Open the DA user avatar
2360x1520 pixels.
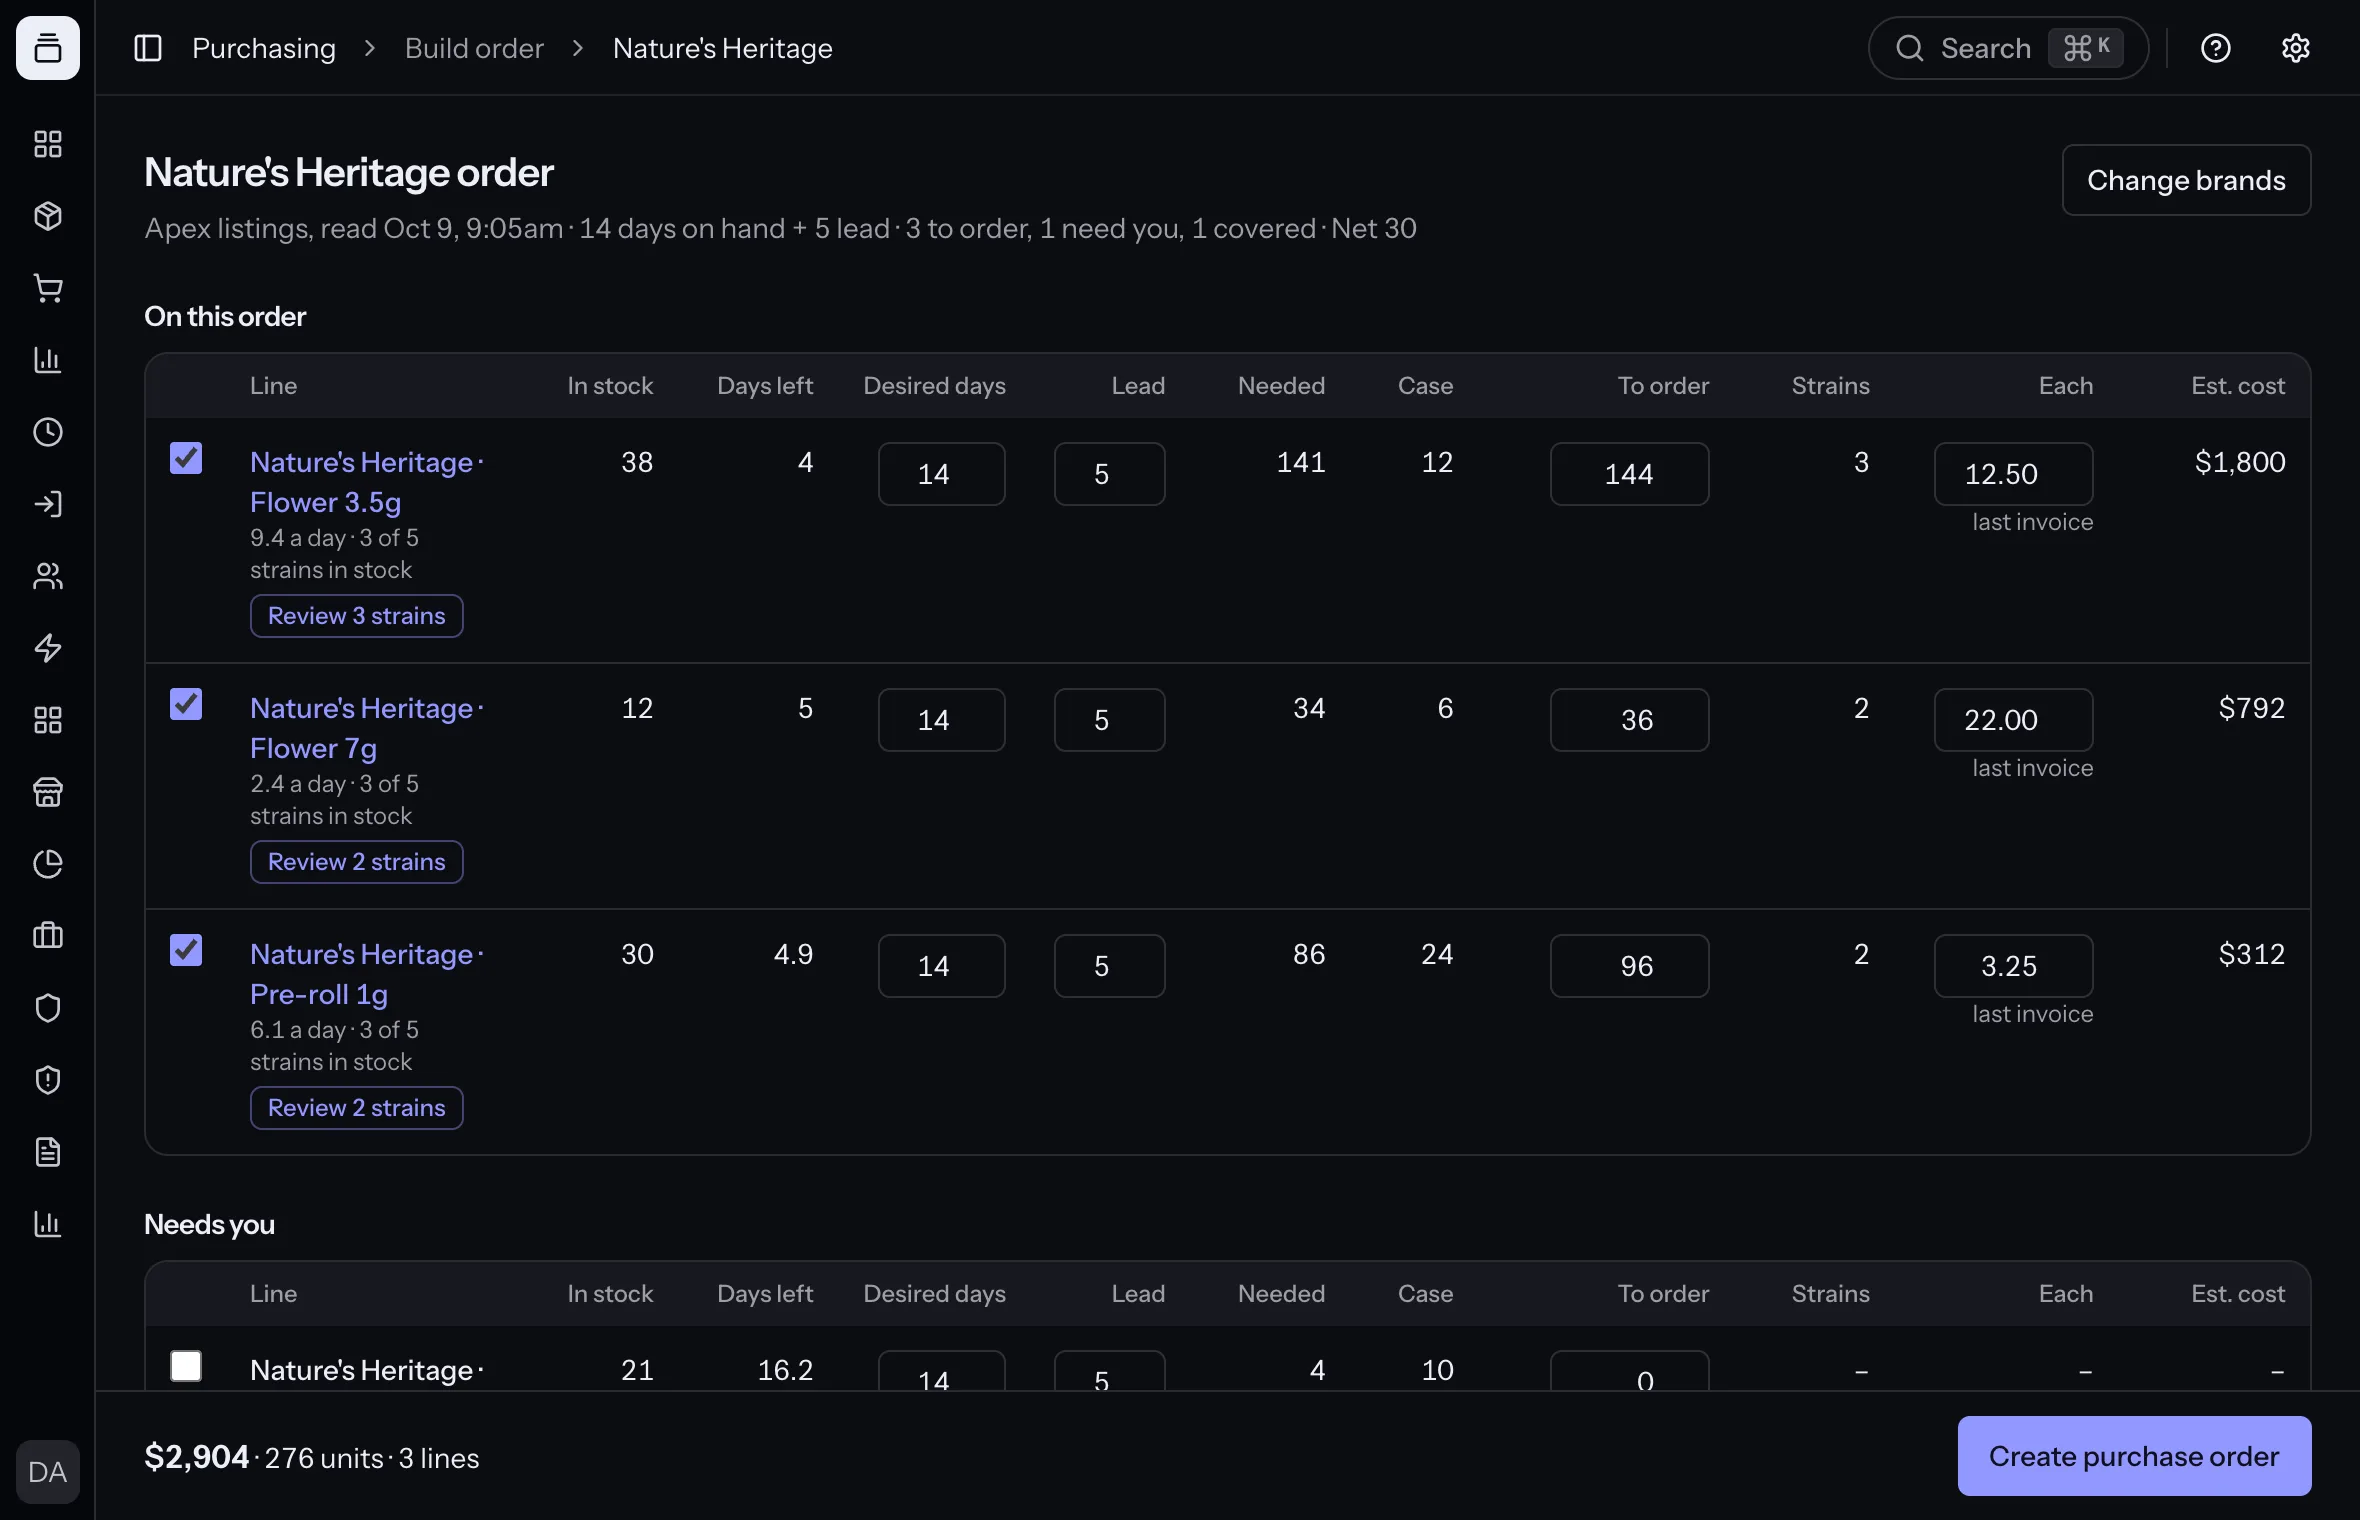click(48, 1472)
